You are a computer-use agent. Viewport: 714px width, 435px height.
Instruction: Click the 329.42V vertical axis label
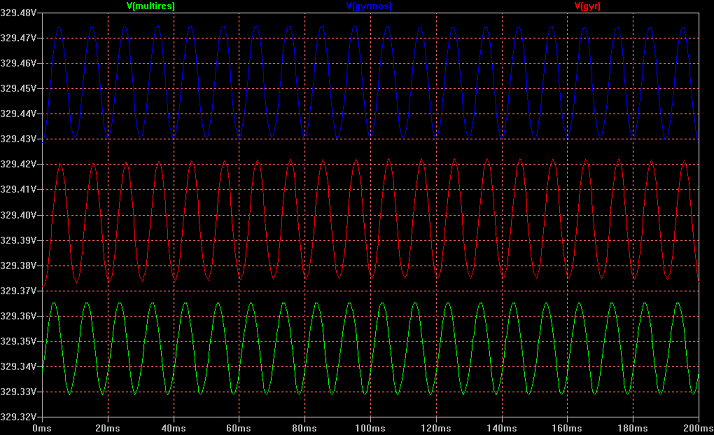19,164
